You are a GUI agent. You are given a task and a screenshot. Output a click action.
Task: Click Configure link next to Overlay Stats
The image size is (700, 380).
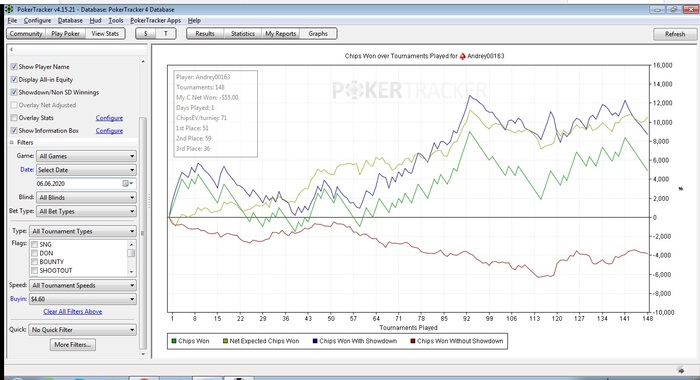109,118
